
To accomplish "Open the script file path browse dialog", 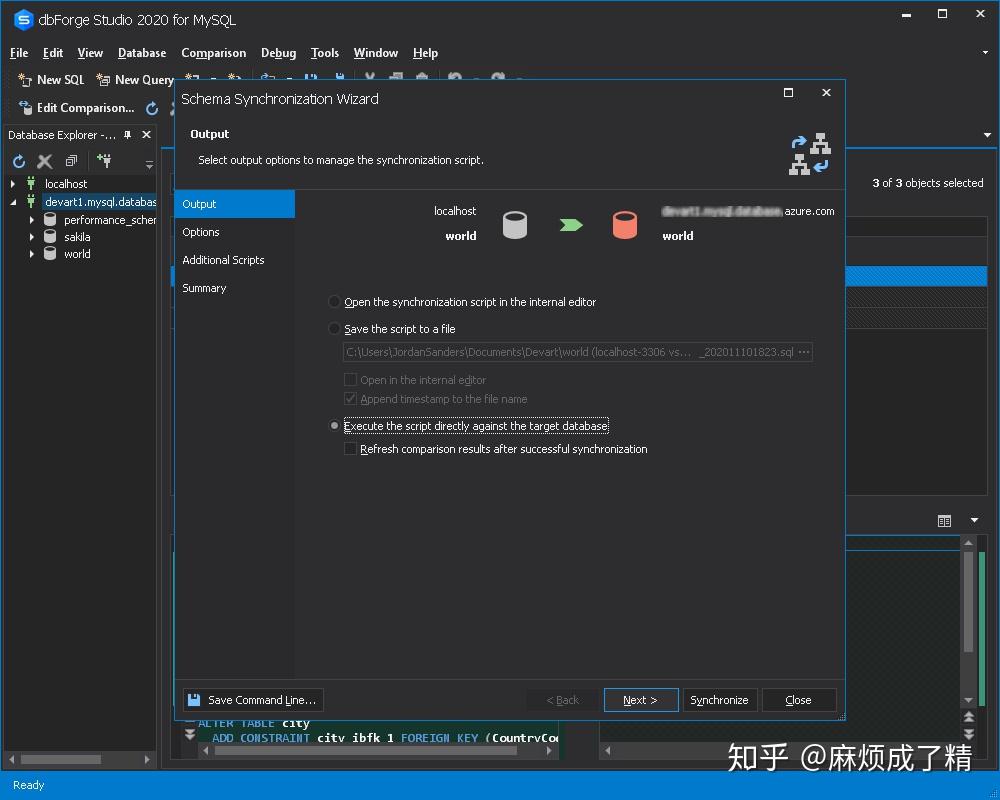I will point(803,352).
